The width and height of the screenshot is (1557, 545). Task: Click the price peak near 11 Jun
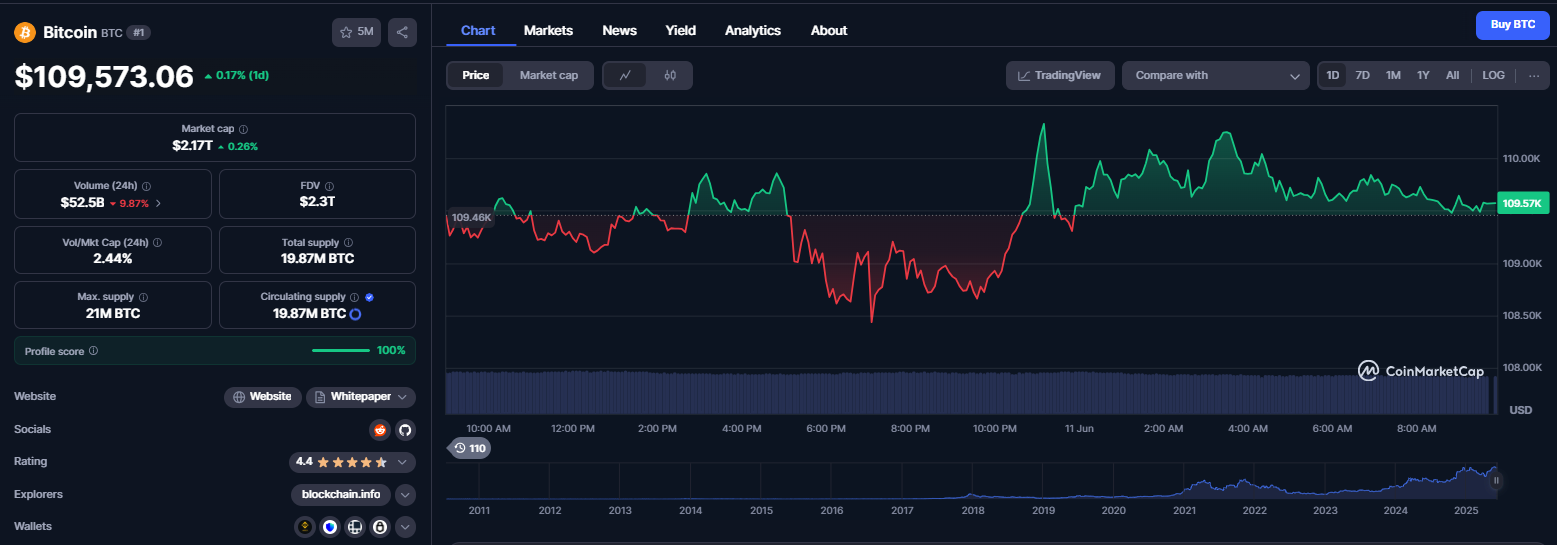tap(1043, 125)
